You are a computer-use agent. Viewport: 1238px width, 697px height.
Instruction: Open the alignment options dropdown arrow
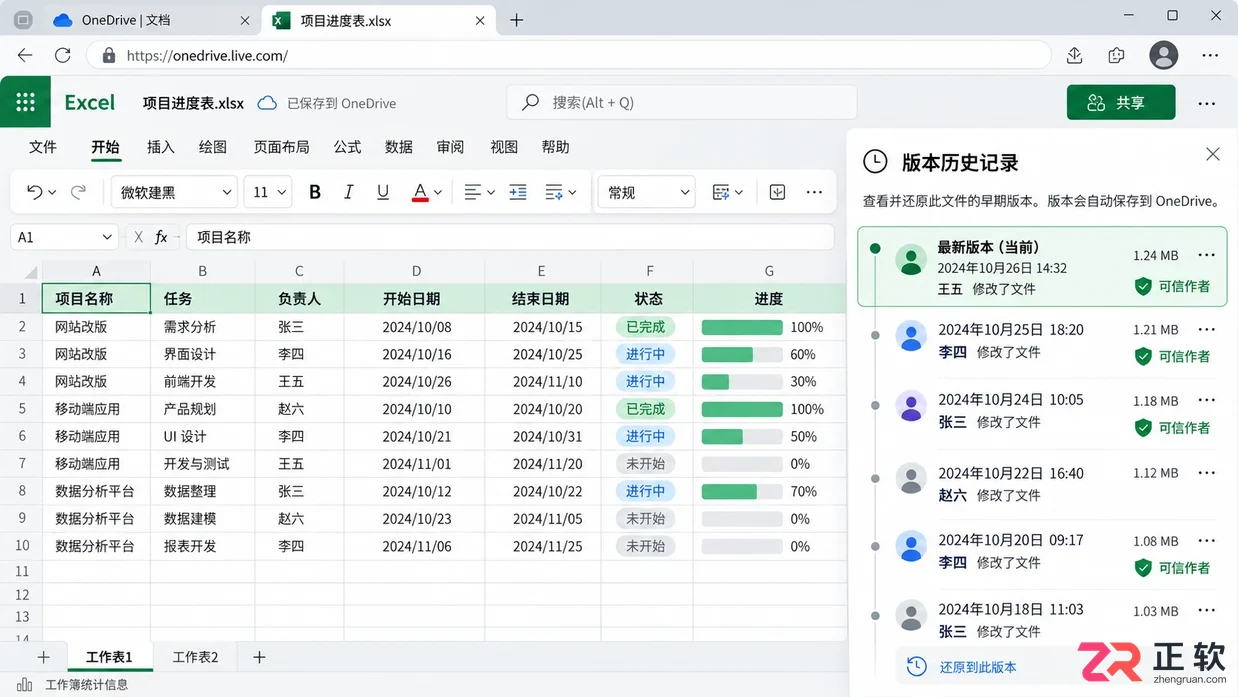pos(491,193)
